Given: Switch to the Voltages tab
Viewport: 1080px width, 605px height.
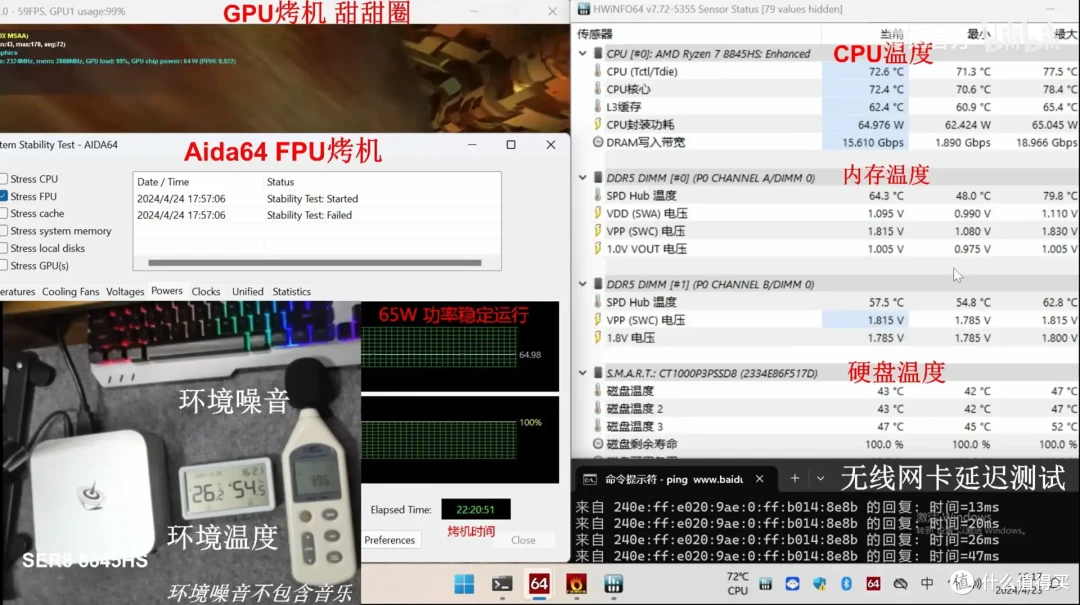Looking at the screenshot, I should click(x=125, y=291).
